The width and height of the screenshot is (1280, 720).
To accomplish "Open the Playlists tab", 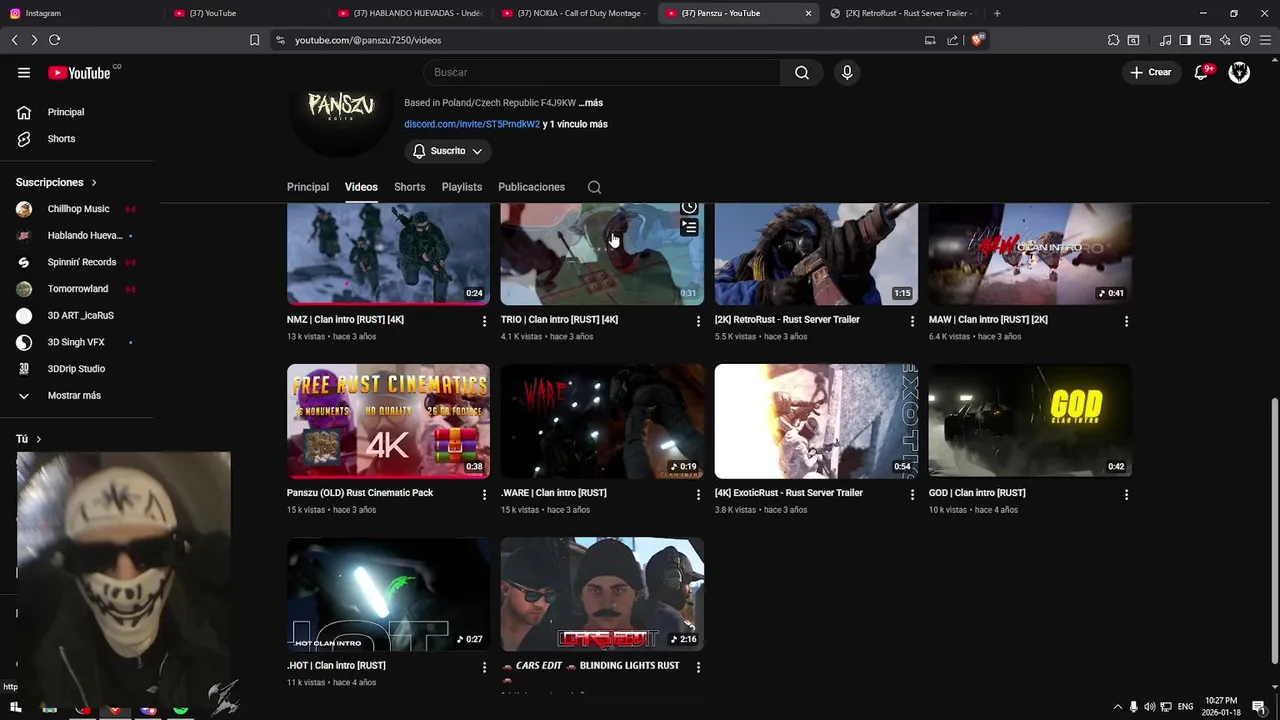I will click(462, 187).
